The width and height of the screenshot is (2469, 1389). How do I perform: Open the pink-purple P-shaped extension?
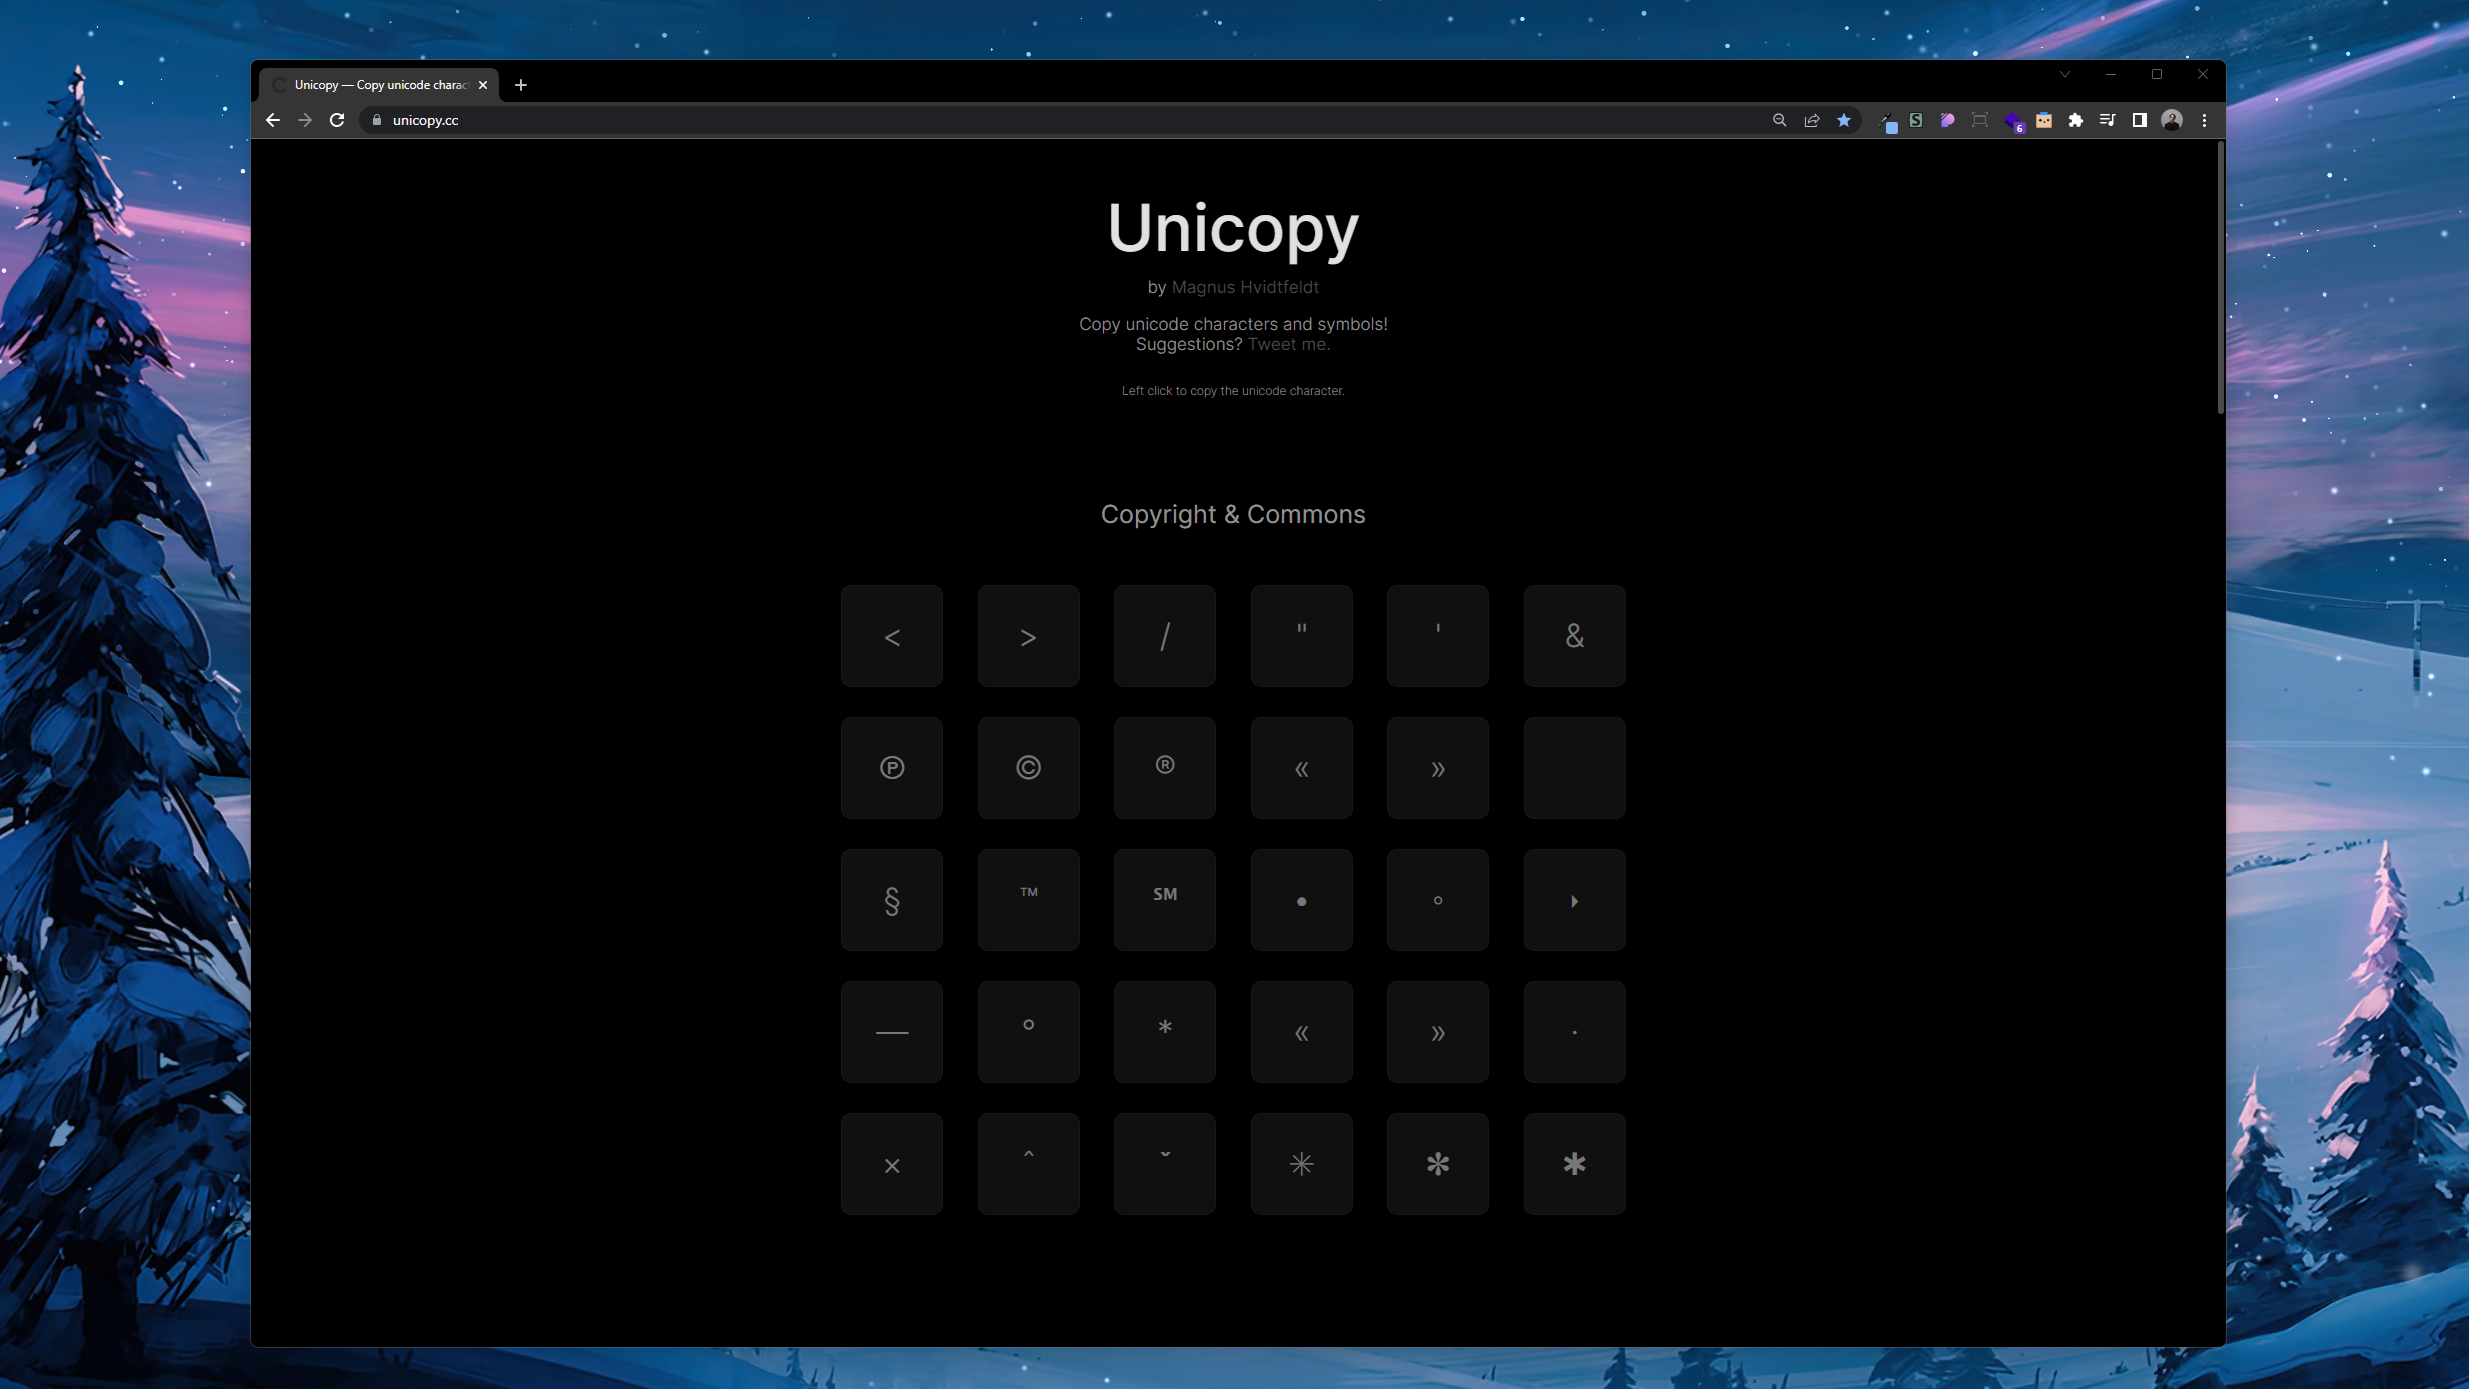click(1947, 120)
